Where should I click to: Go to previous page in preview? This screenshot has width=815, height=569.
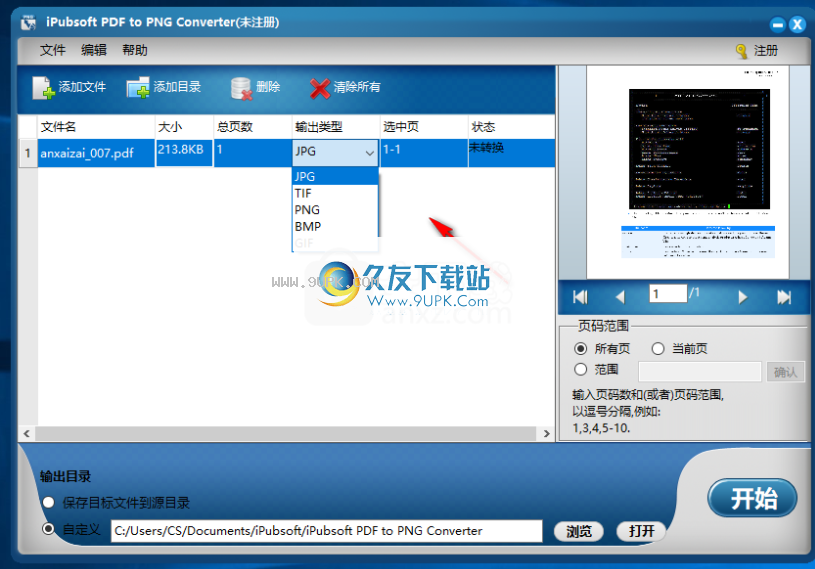(x=620, y=297)
